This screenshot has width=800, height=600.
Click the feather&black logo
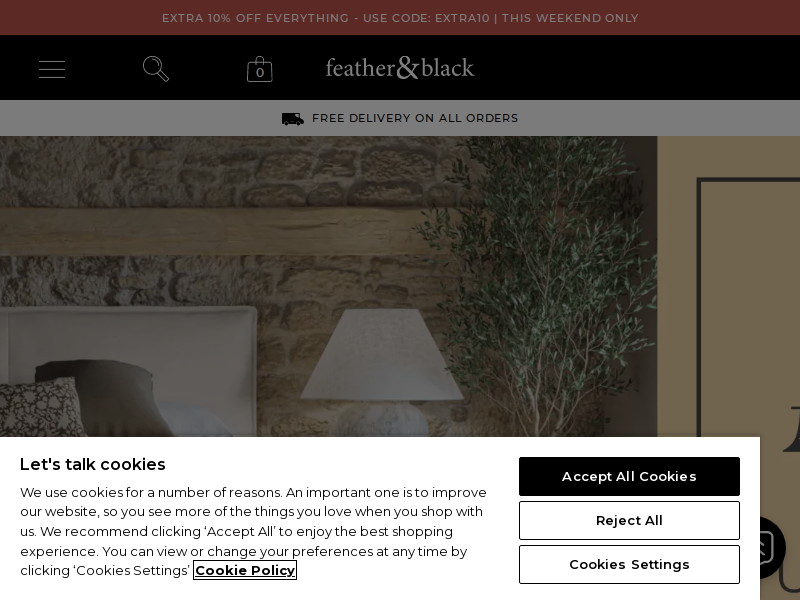click(x=400, y=68)
